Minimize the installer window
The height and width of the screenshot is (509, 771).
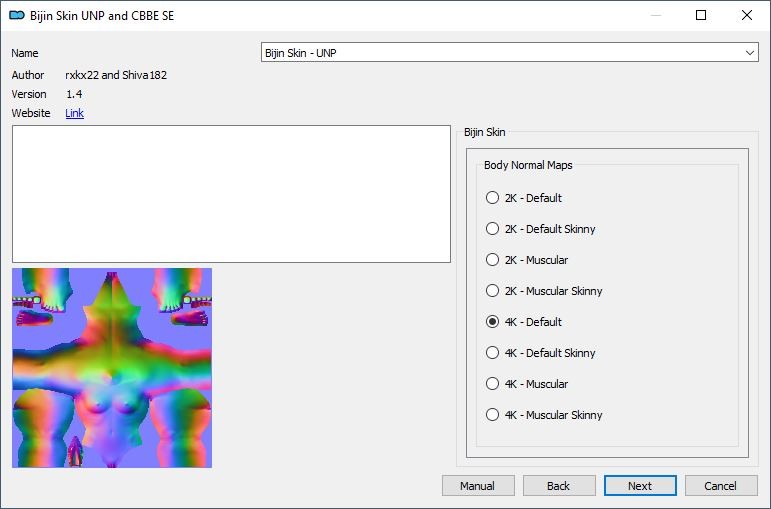click(x=656, y=15)
